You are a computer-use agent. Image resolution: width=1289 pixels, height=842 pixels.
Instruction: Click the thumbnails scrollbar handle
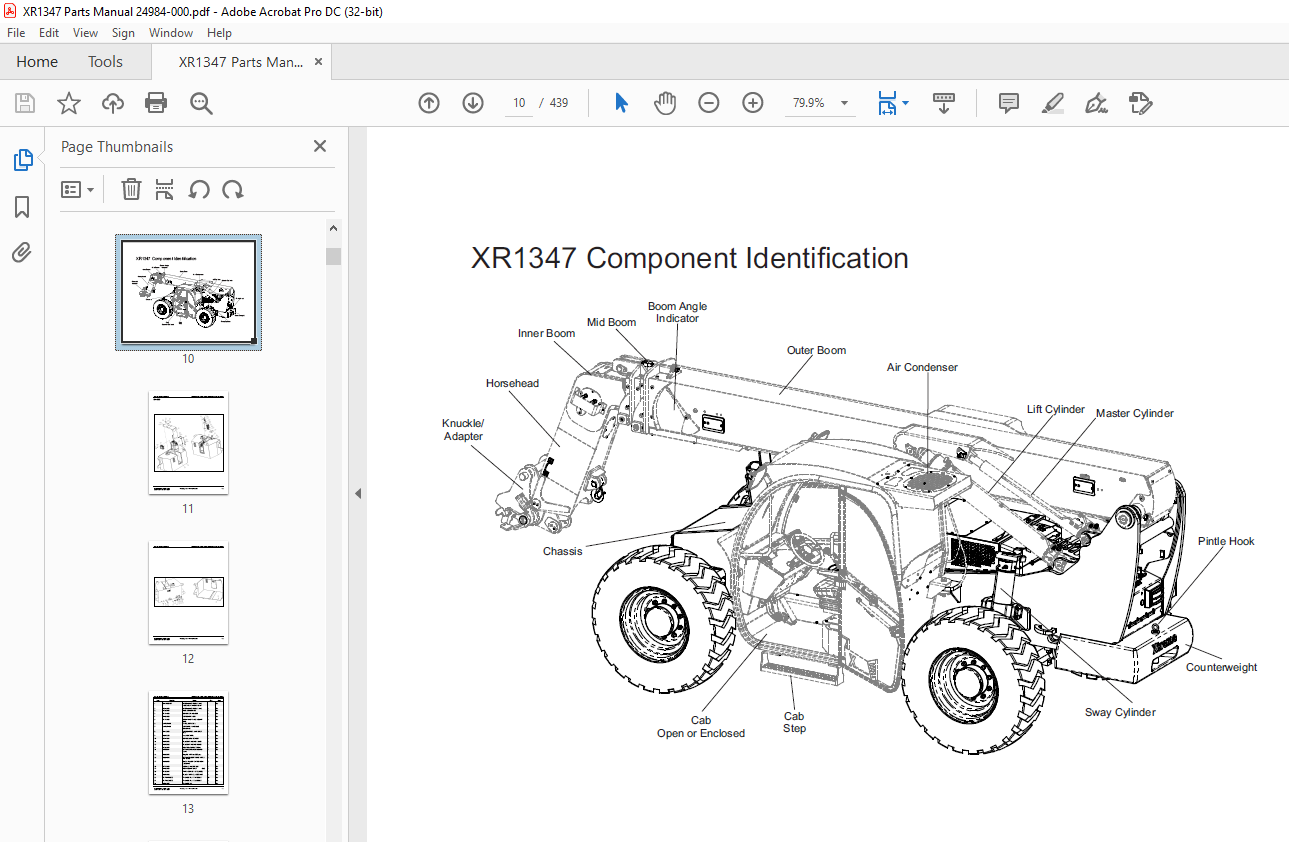click(333, 256)
